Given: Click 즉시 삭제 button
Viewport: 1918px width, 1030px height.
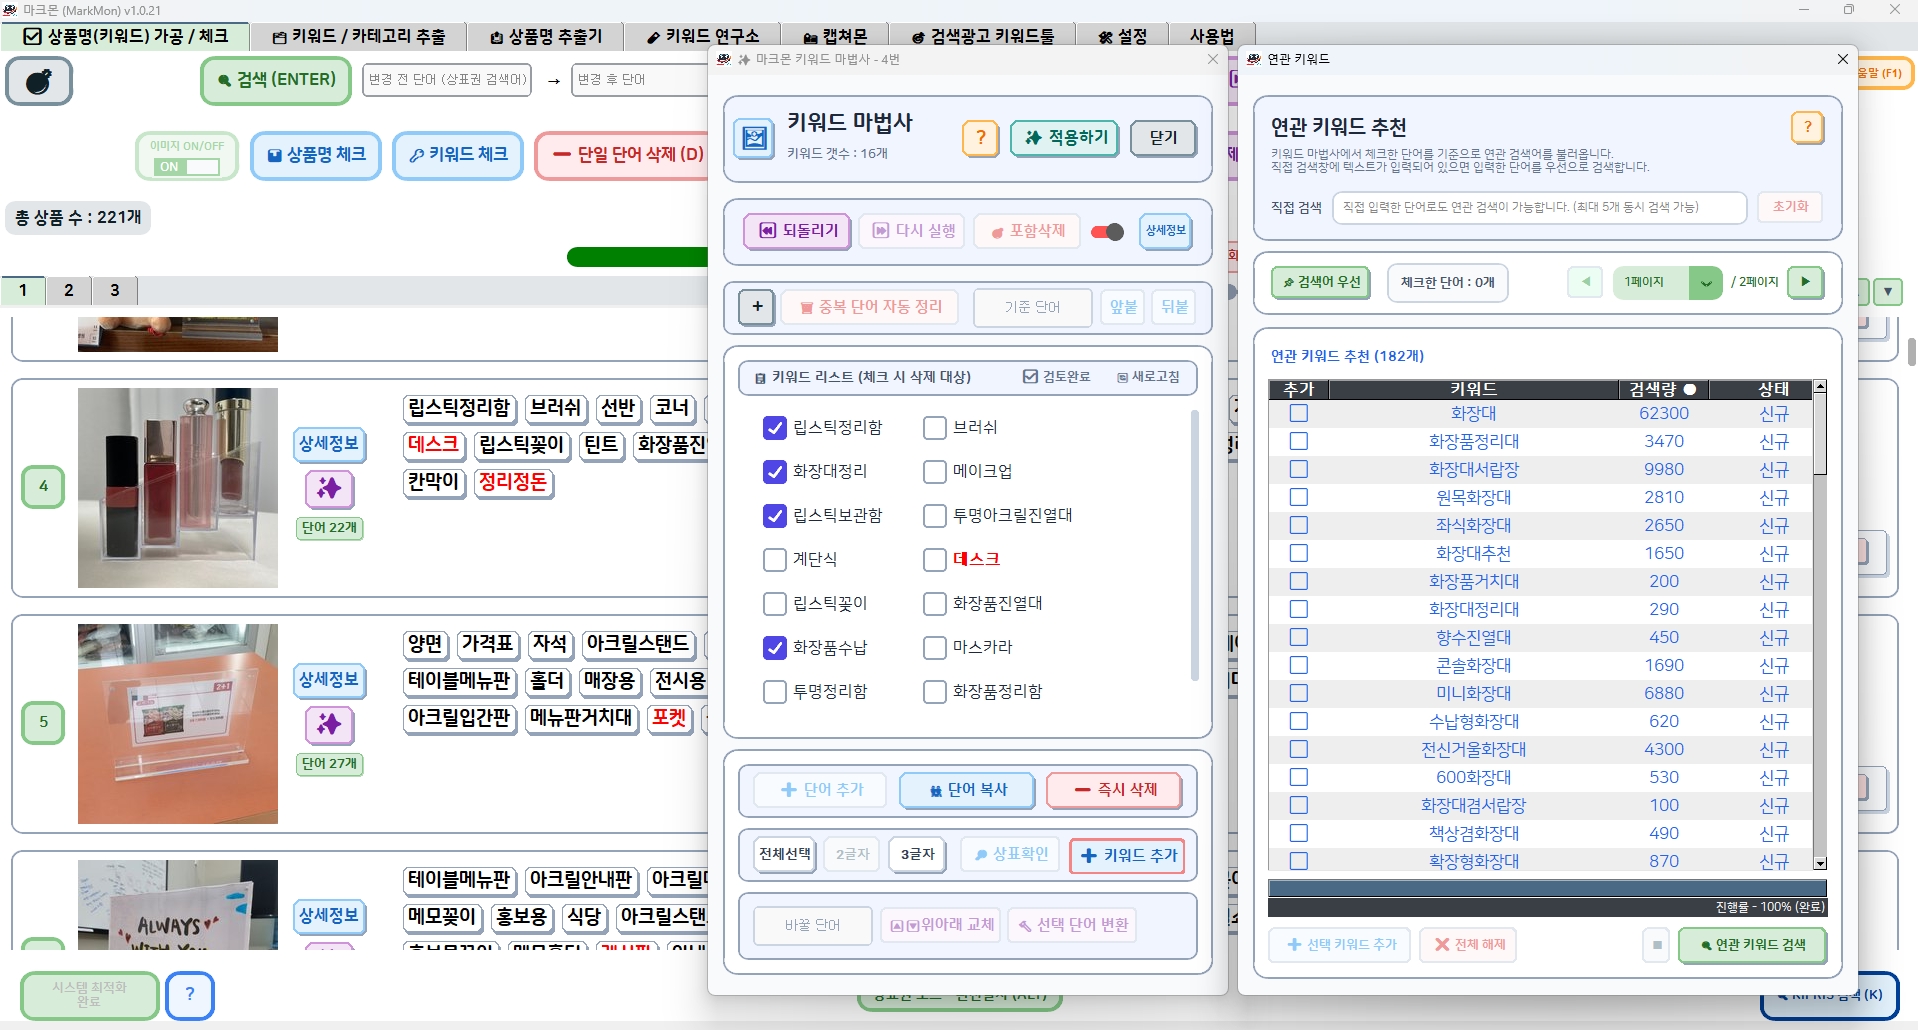Looking at the screenshot, I should click(x=1115, y=790).
